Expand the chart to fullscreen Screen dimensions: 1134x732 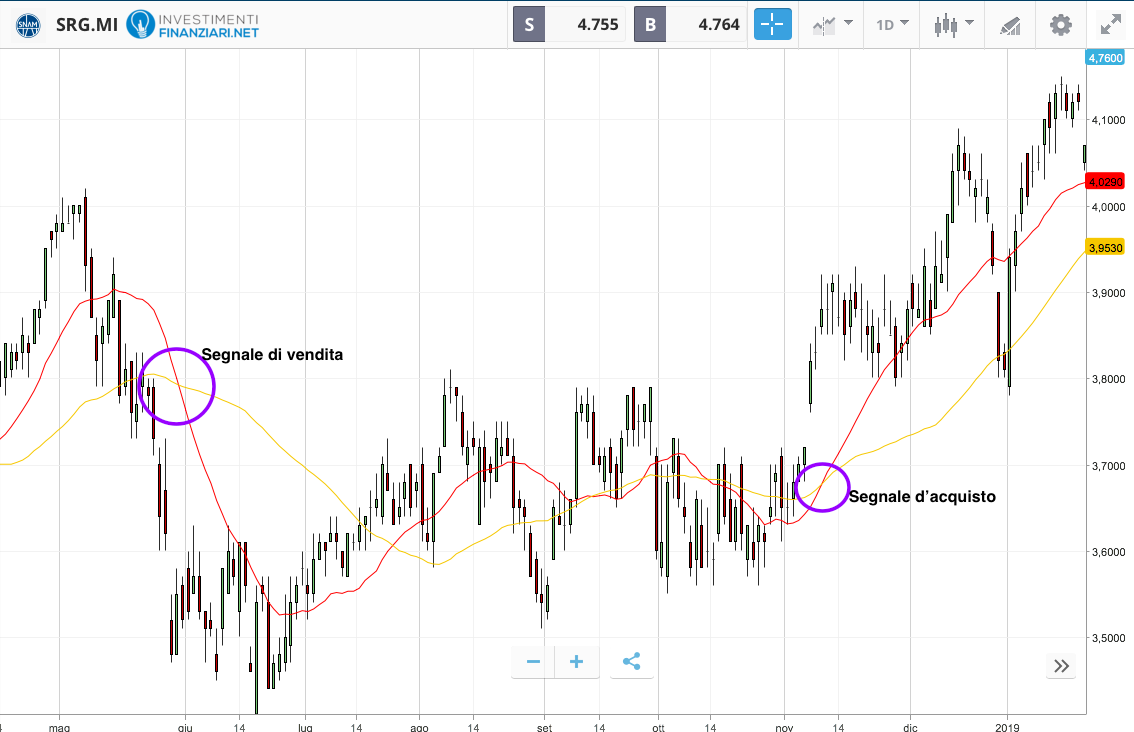1110,24
